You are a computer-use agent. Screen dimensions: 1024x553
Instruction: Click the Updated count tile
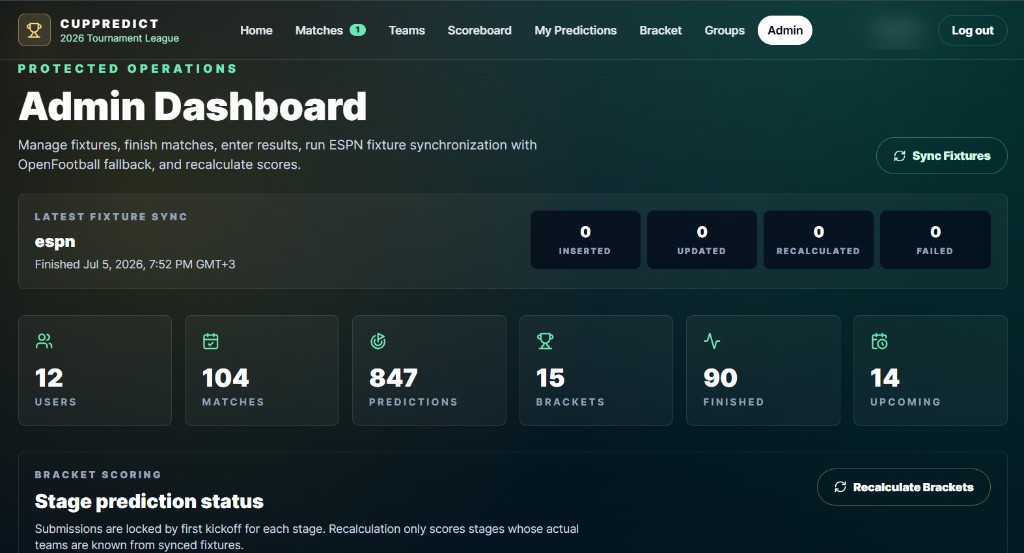702,240
